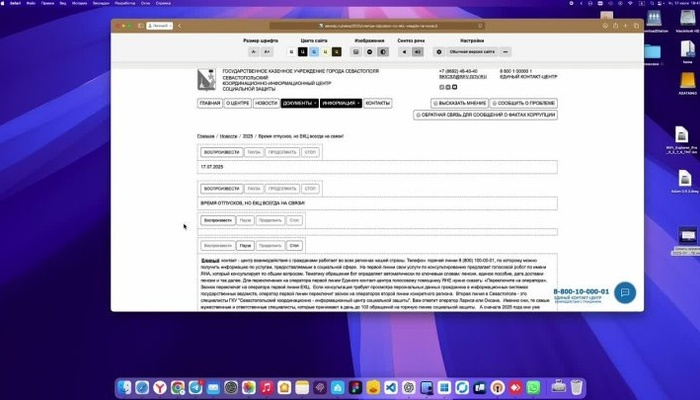This screenshot has height=400, width=700.
Task: Click СТОП in the date block controls
Action: click(310, 152)
